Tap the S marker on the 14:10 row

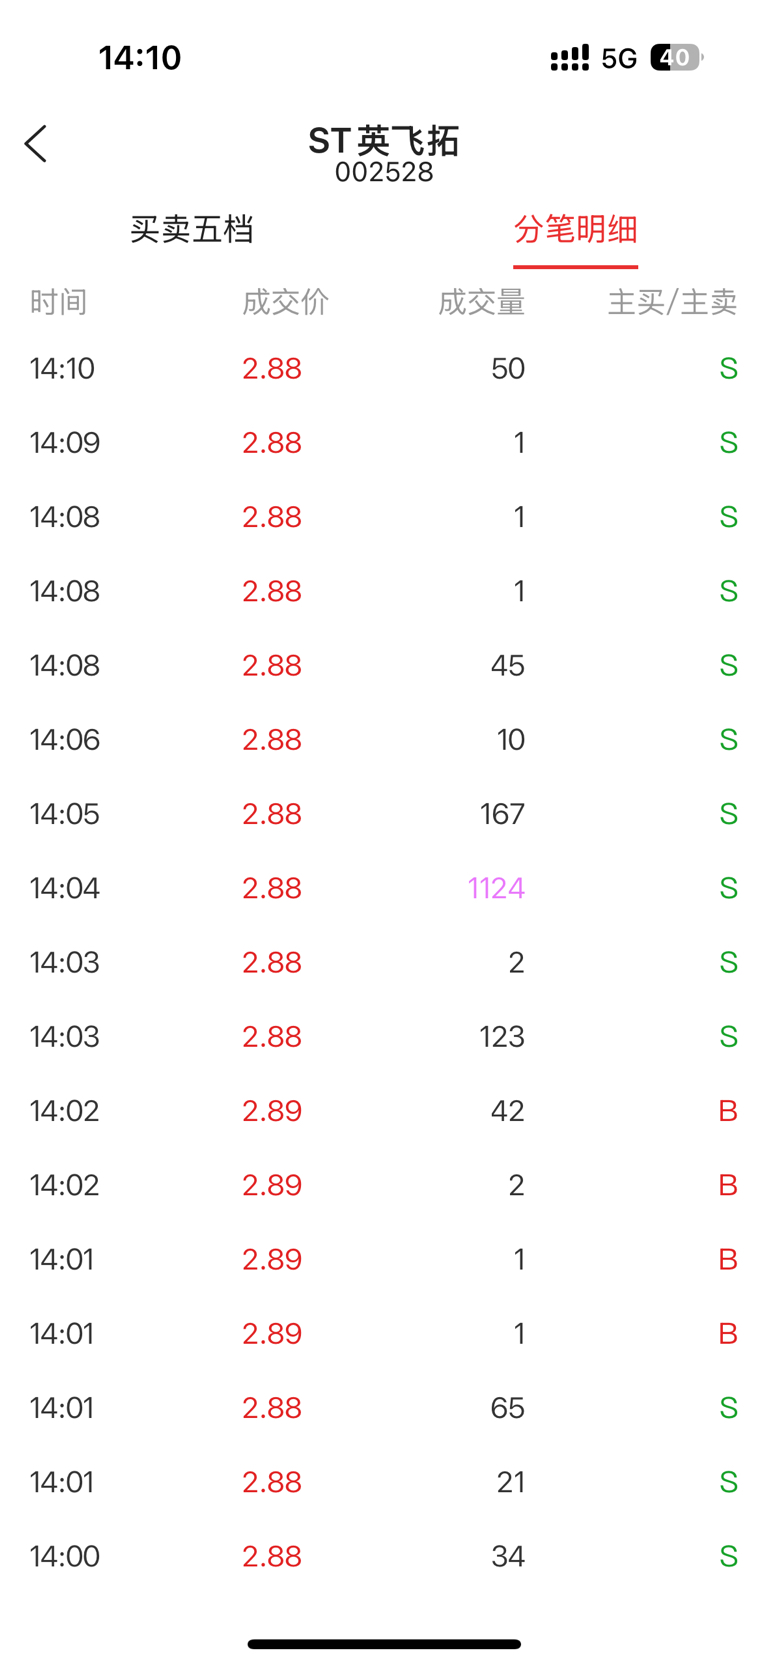tap(729, 368)
